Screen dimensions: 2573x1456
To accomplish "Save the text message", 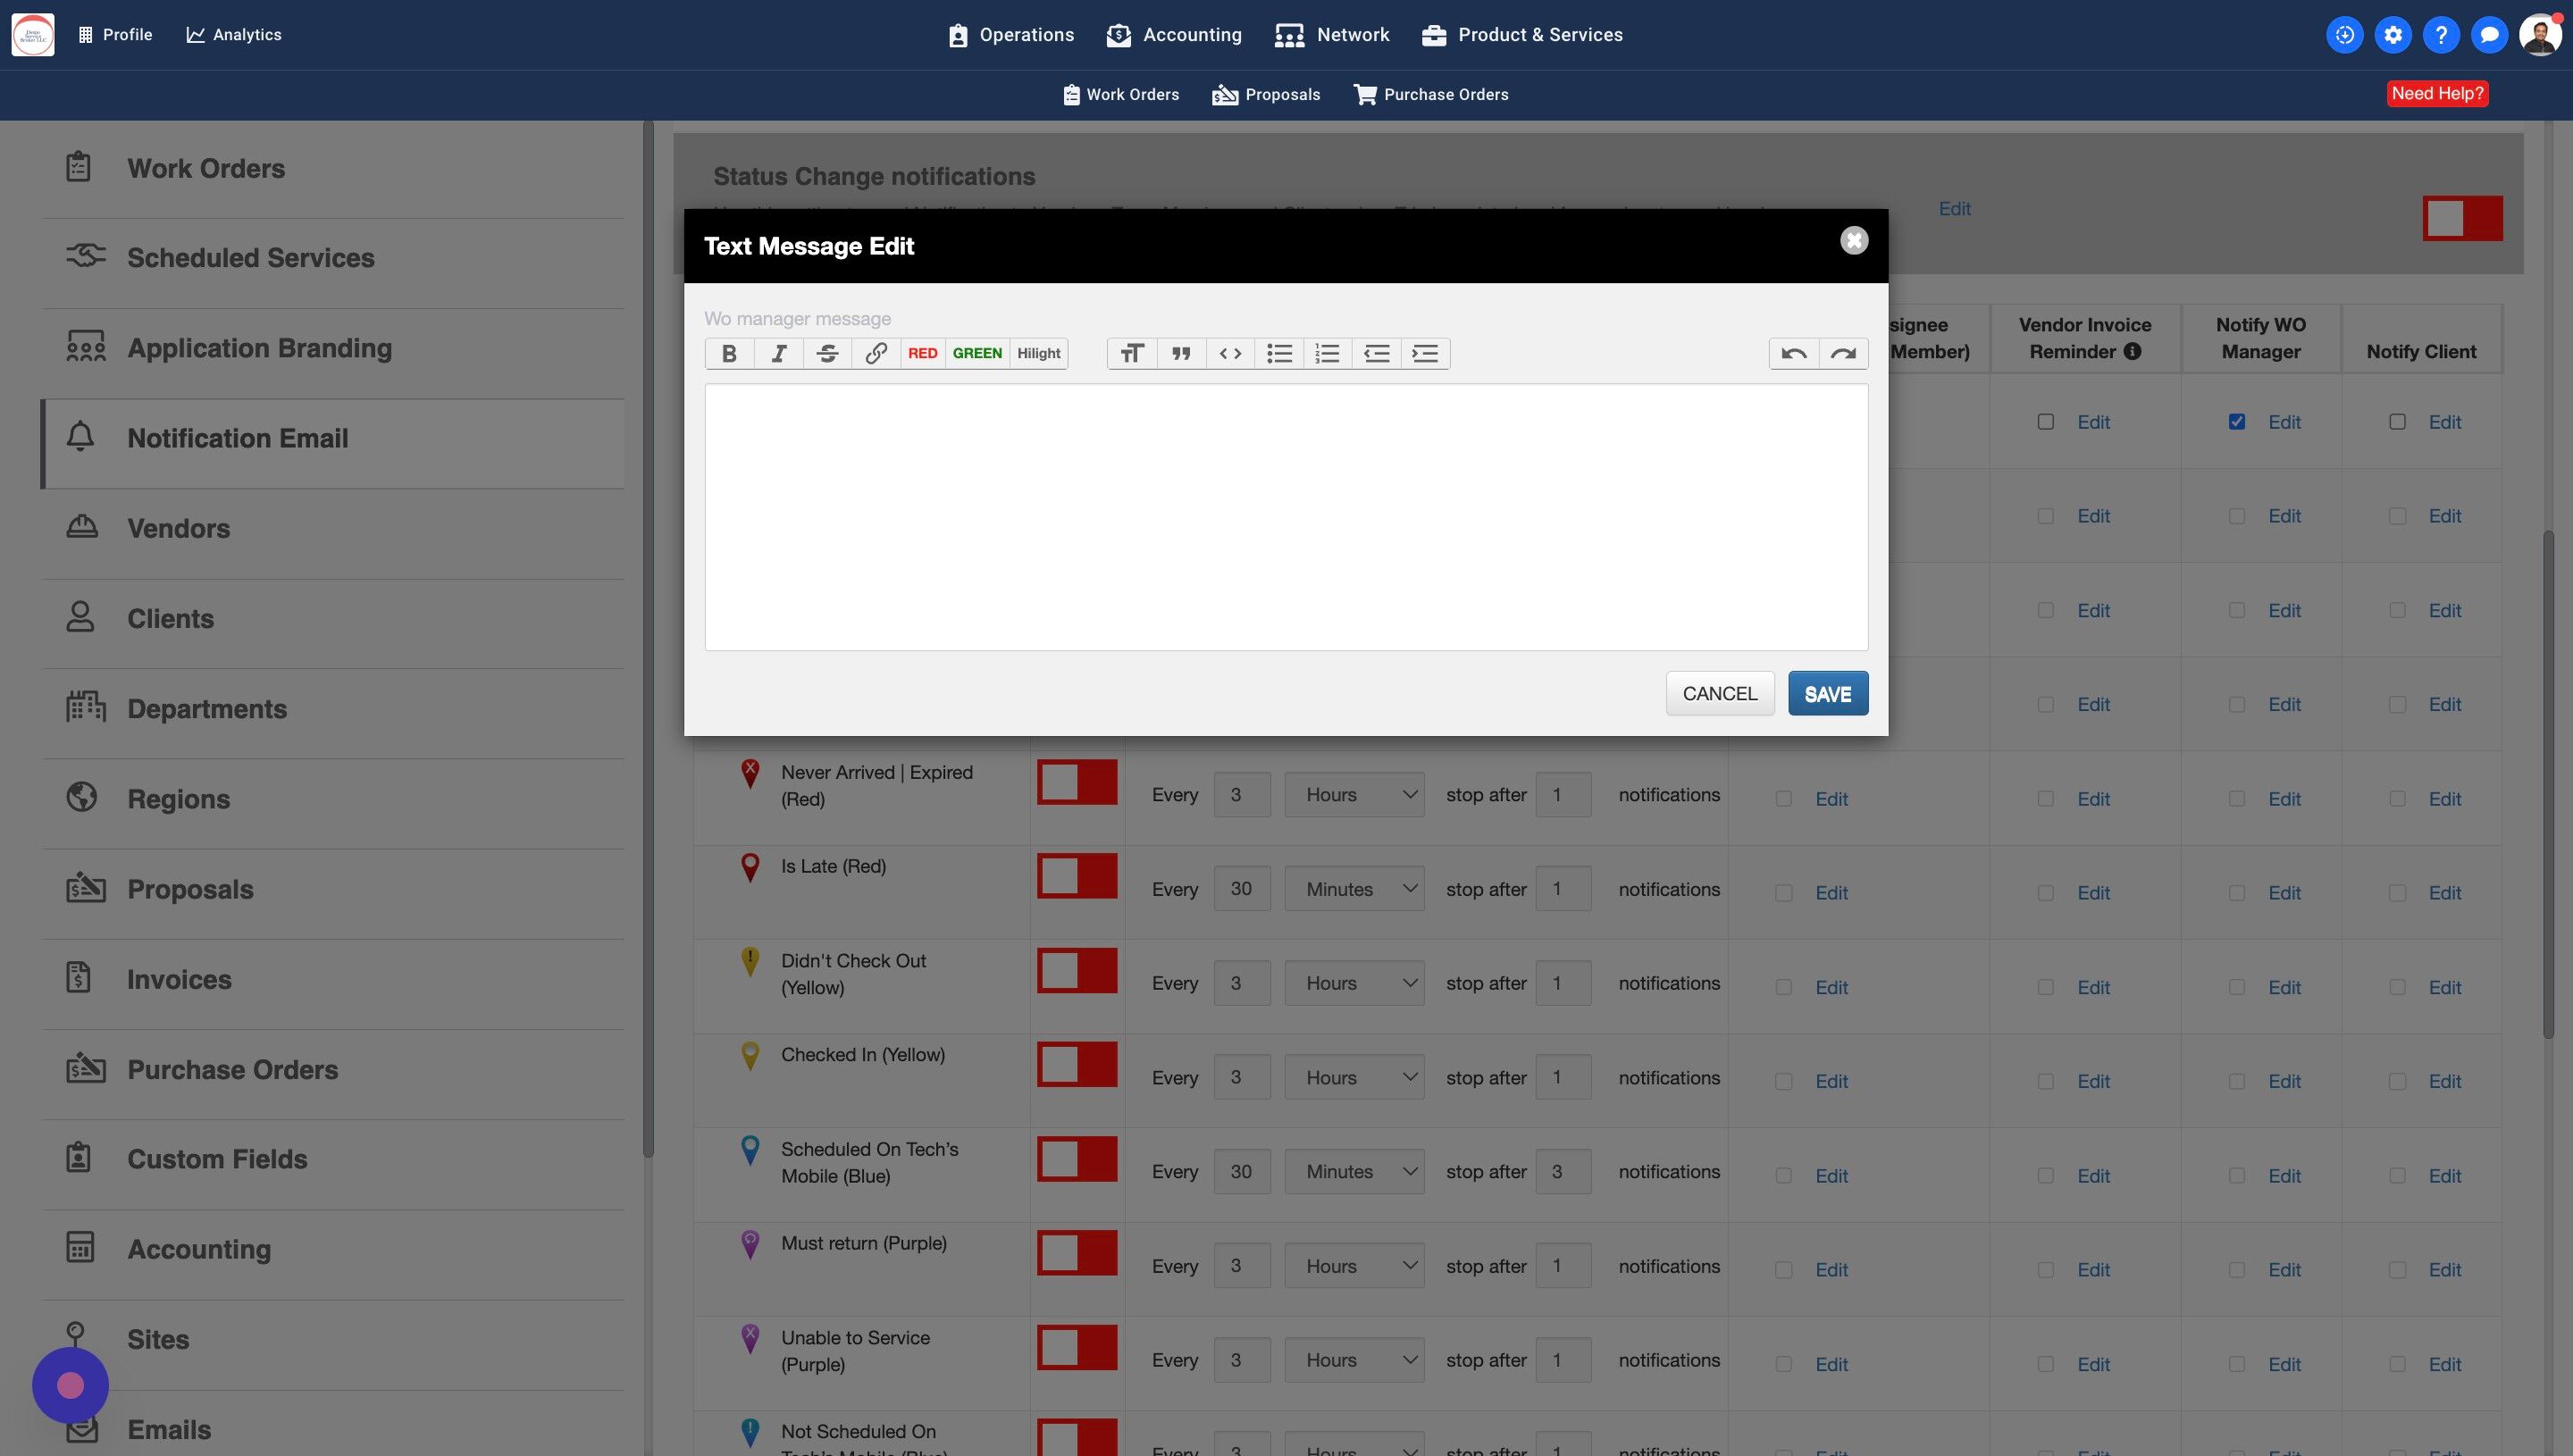I will 1827,694.
